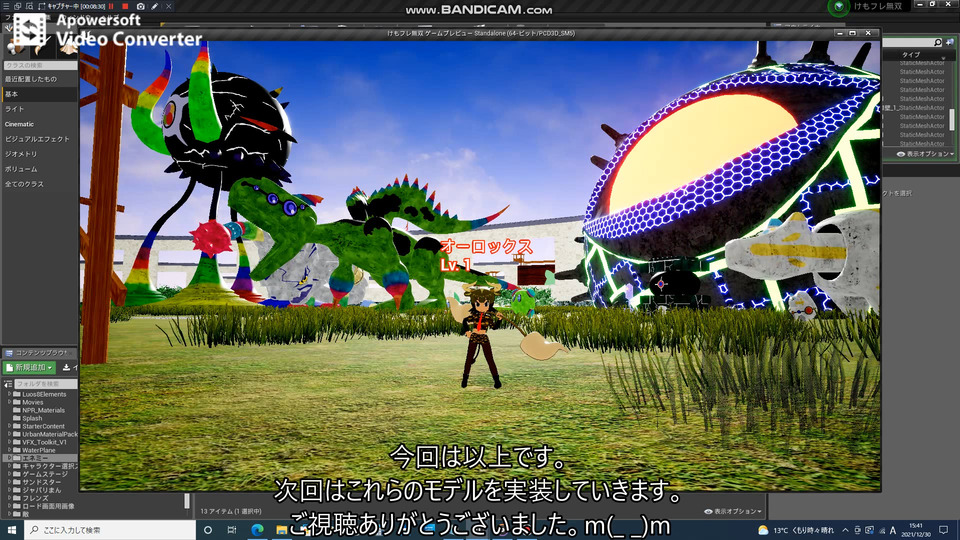The width and height of the screenshot is (960, 540).
Task: Minimize the game preview window
Action: [840, 33]
